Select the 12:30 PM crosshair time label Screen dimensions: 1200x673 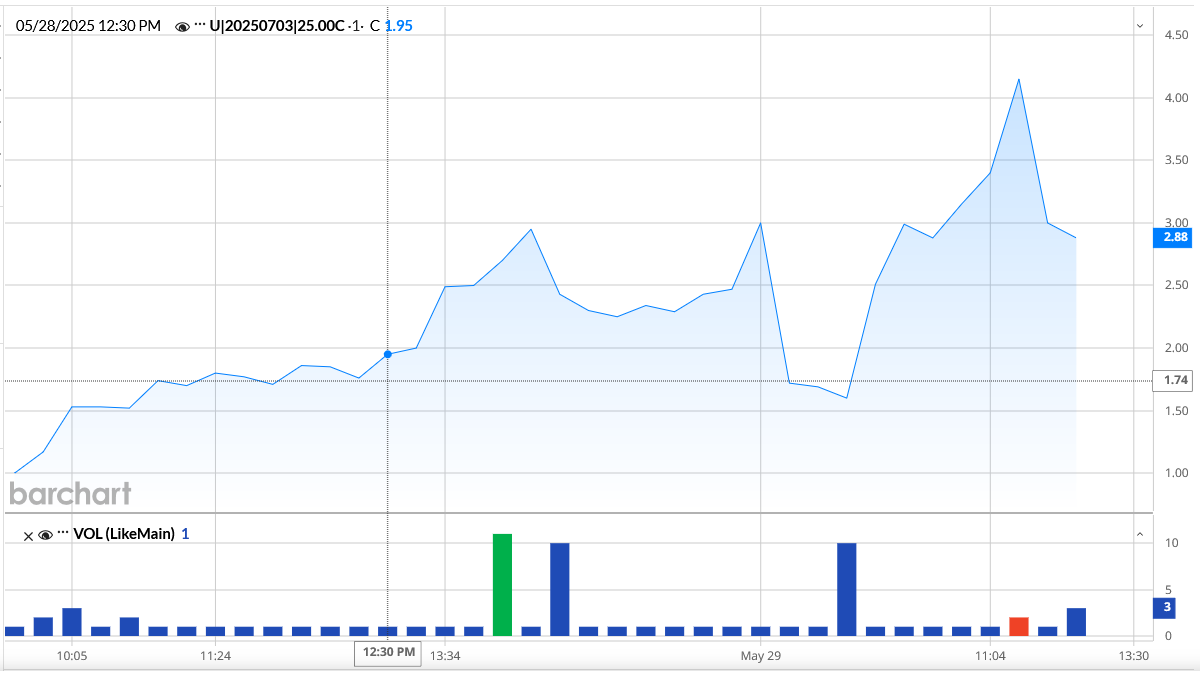tap(388, 653)
